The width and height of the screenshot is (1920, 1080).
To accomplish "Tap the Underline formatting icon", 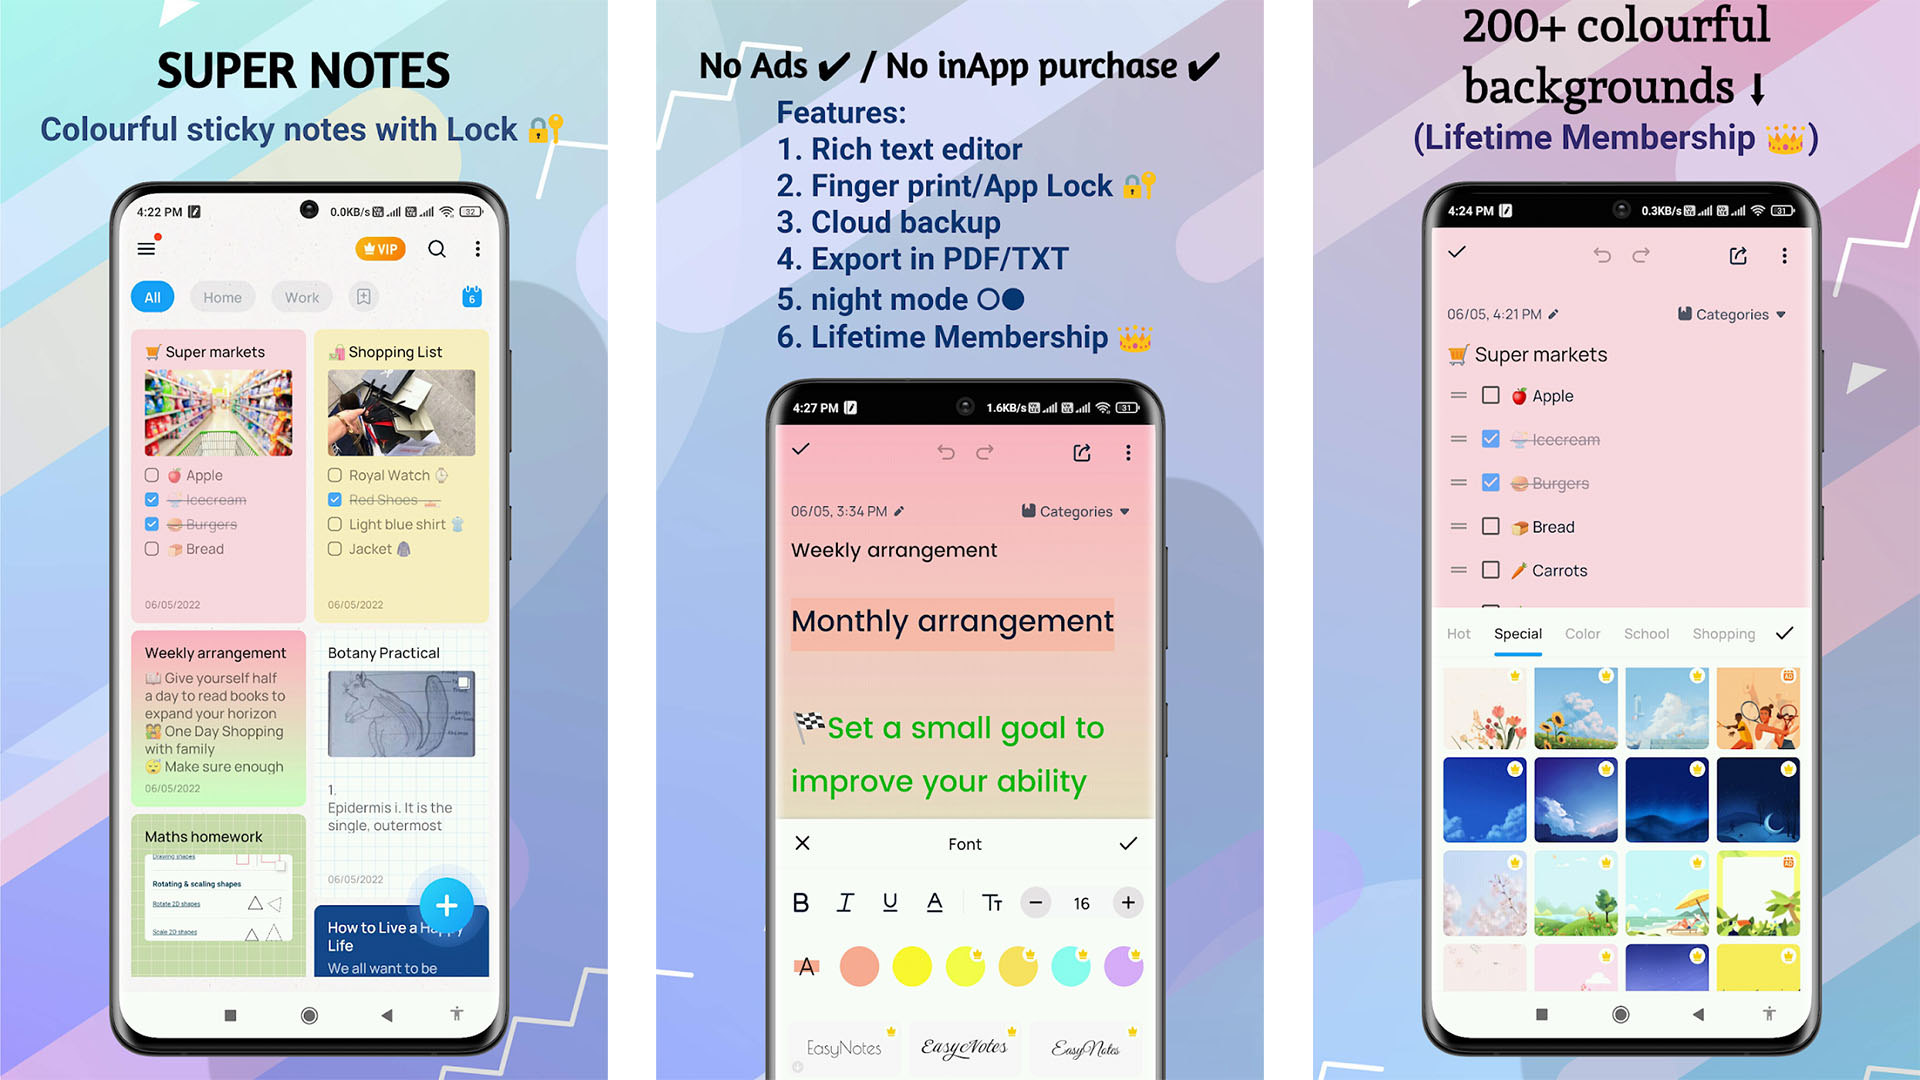I will [x=889, y=902].
